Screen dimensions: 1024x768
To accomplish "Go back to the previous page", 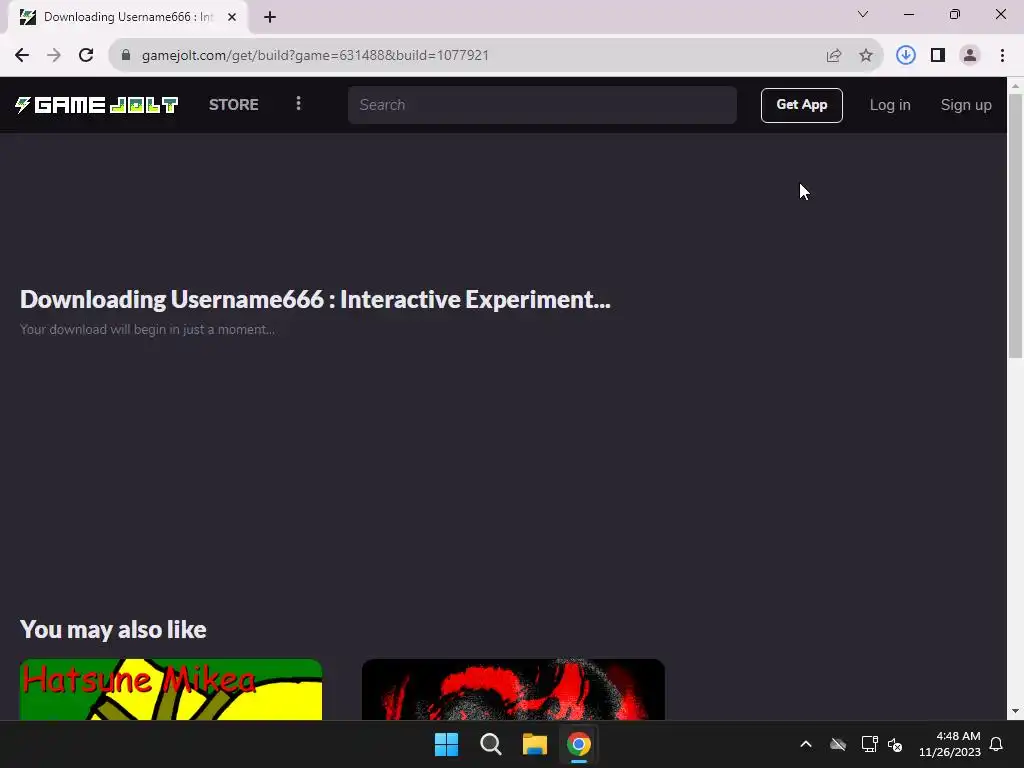I will click(x=22, y=55).
